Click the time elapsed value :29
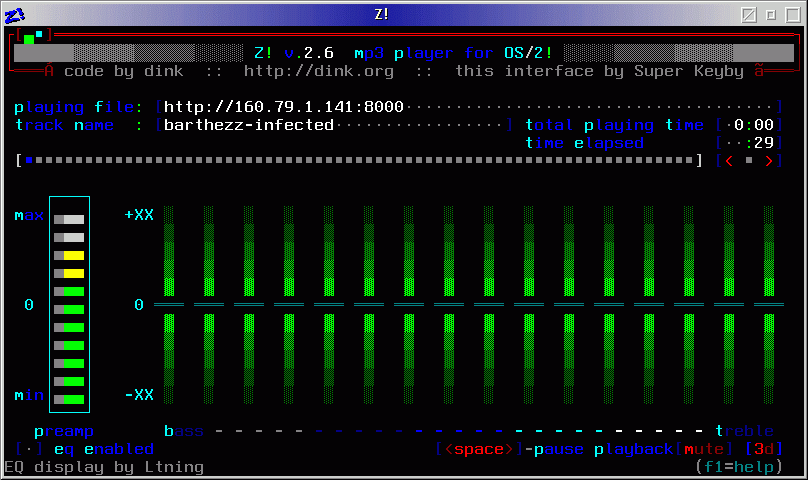The width and height of the screenshot is (808, 480). pos(759,143)
